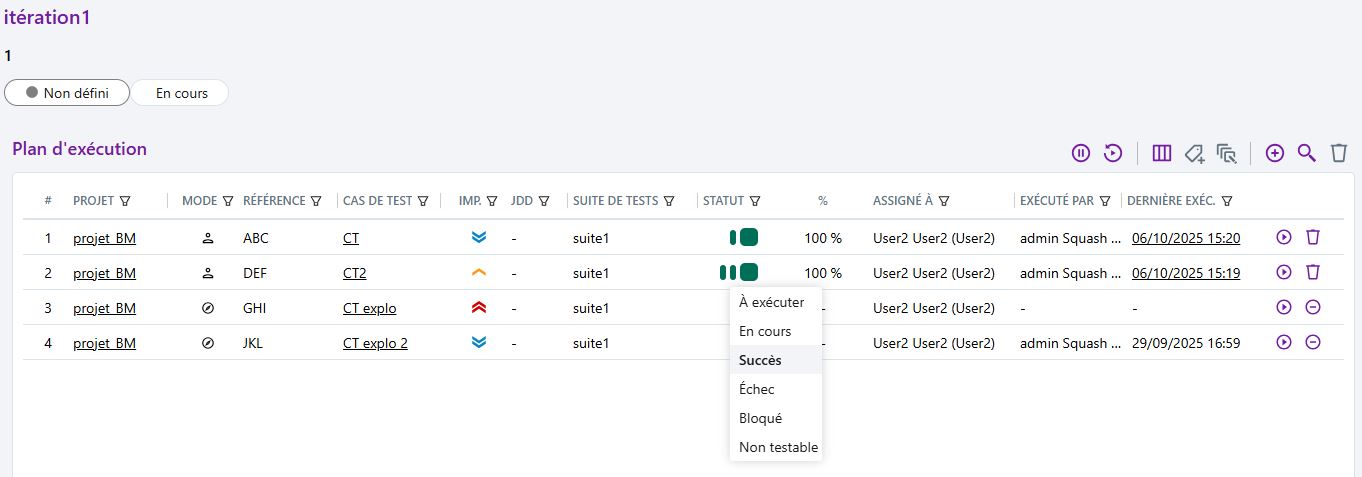Click the add tag icon in the toolbar
The image size is (1362, 477).
pyautogui.click(x=1194, y=153)
